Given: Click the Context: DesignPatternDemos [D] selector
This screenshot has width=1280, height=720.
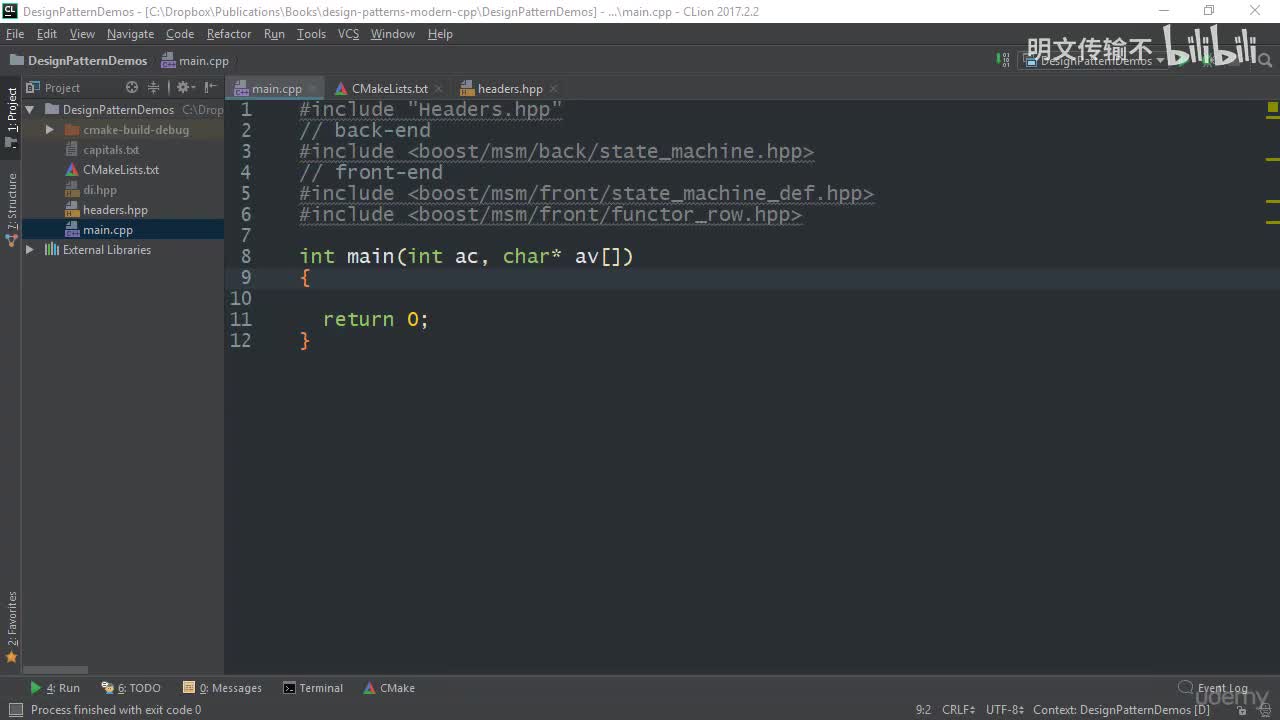Looking at the screenshot, I should [1121, 710].
